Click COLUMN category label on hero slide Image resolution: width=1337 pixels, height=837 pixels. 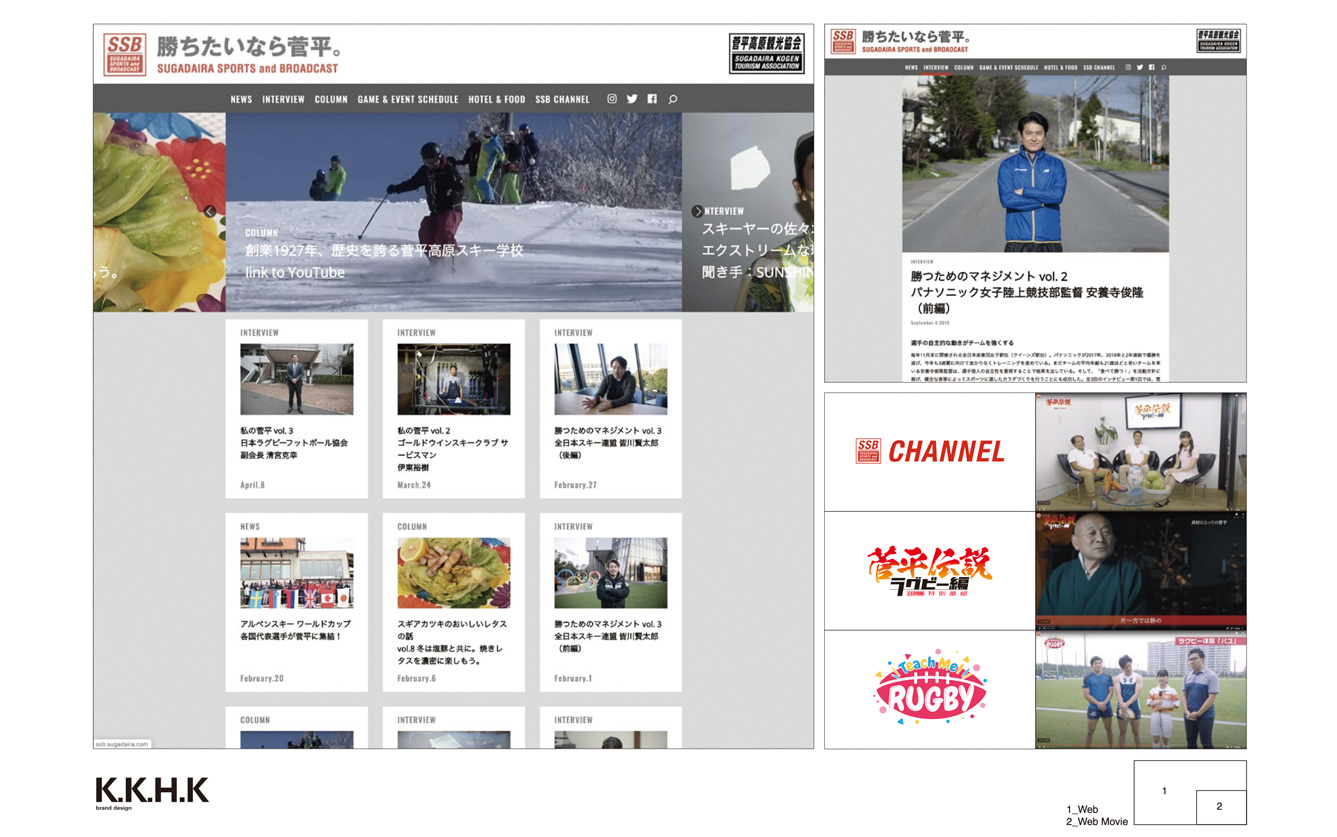click(x=261, y=232)
